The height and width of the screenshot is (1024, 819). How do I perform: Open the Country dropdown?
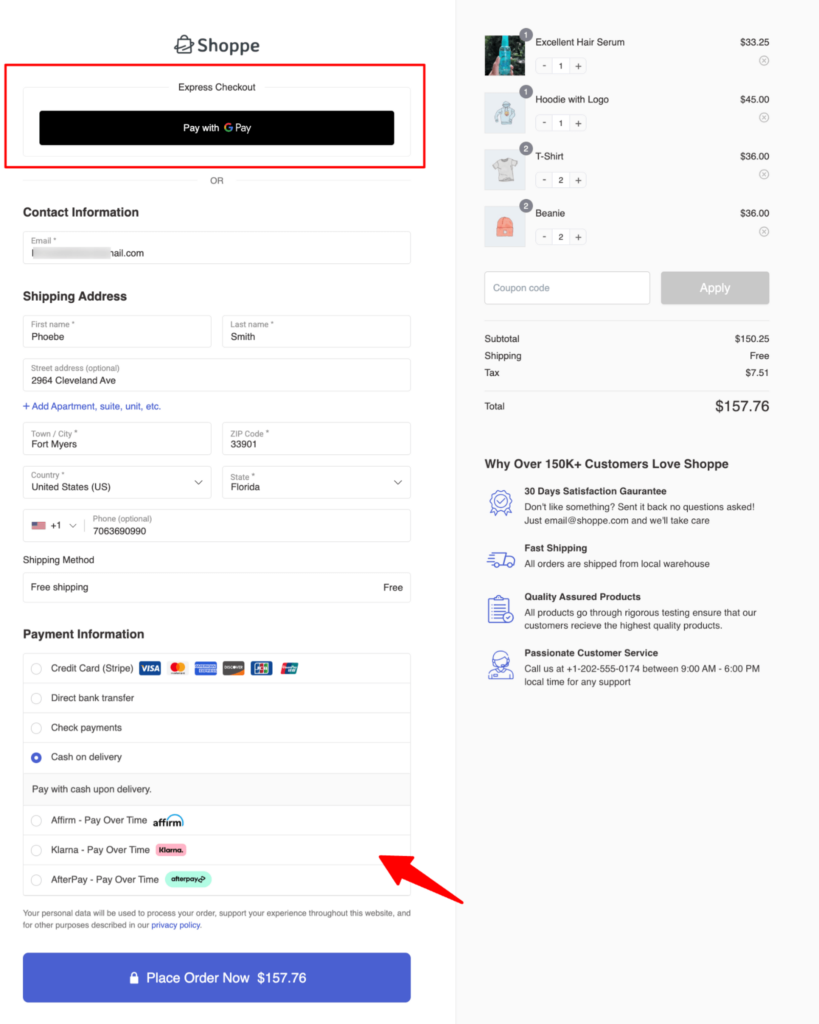pyautogui.click(x=196, y=482)
